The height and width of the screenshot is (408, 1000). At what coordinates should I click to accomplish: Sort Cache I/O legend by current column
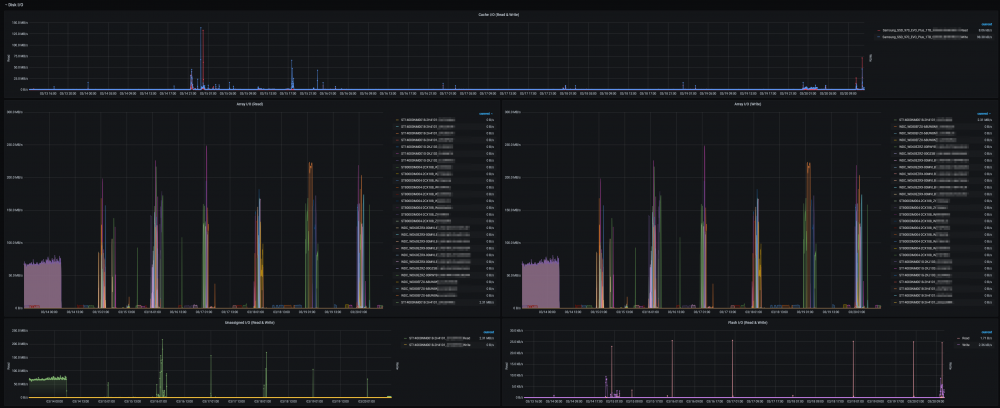click(x=987, y=24)
